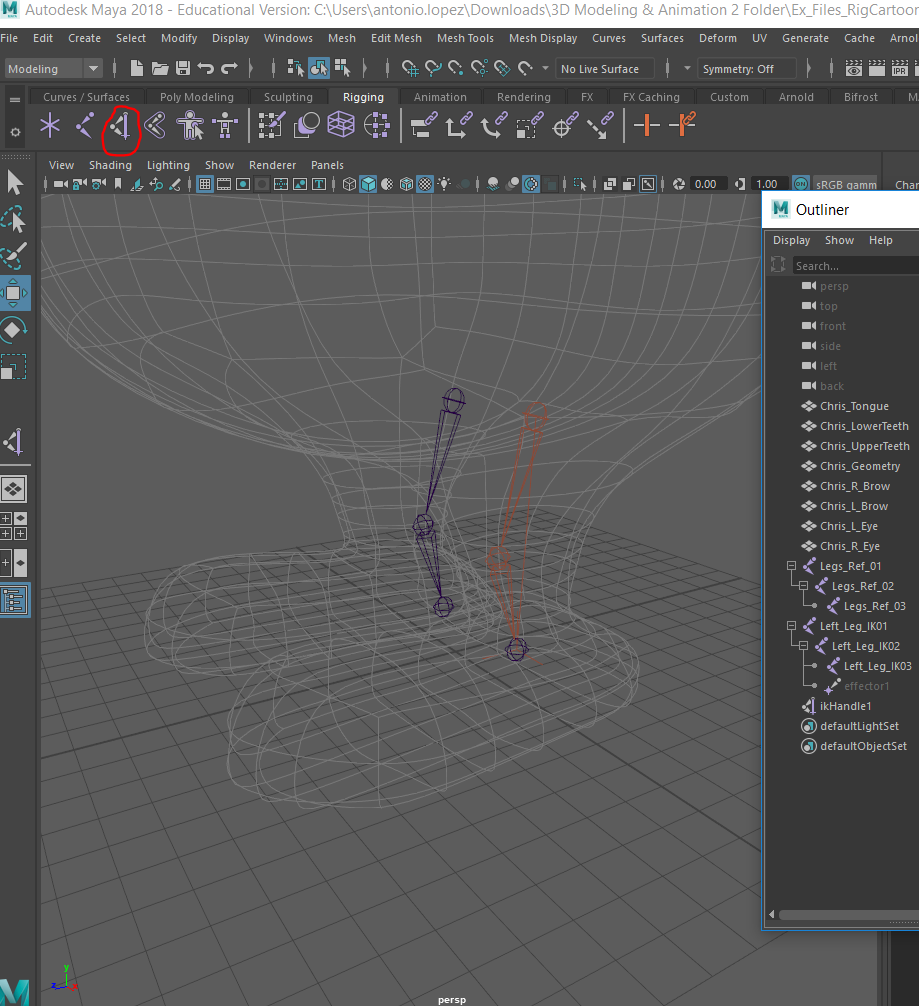Screen dimensions: 919x1006
Task: Open the Windows menu
Action: click(288, 38)
